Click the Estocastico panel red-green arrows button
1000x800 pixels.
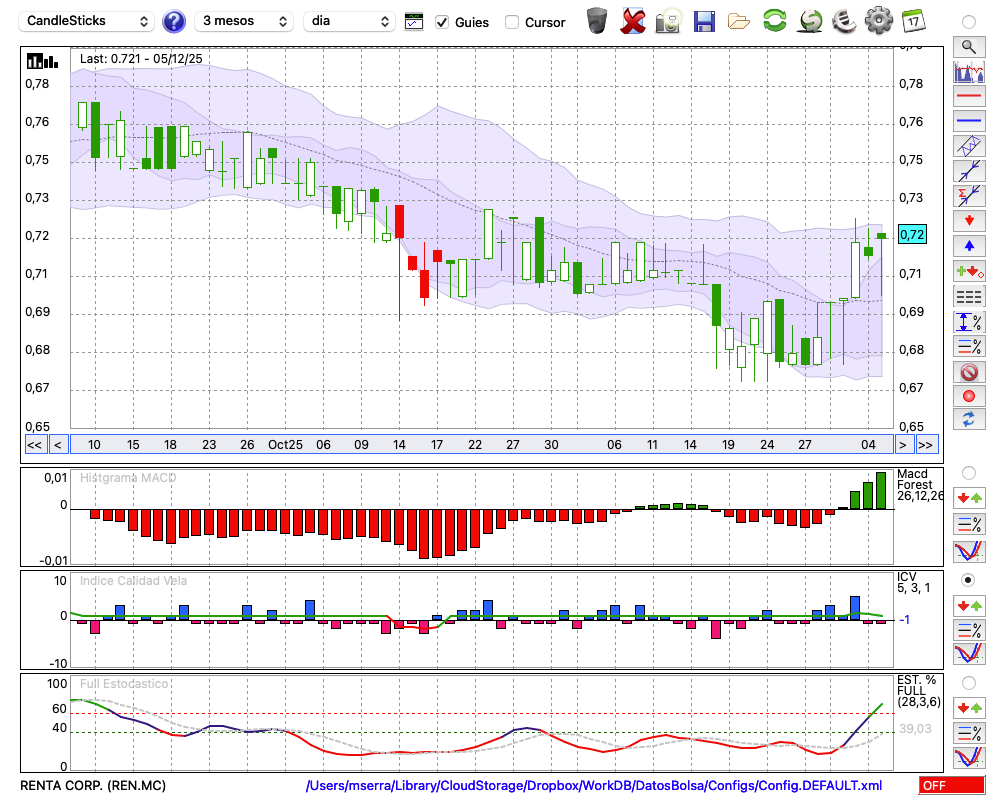coord(969,707)
